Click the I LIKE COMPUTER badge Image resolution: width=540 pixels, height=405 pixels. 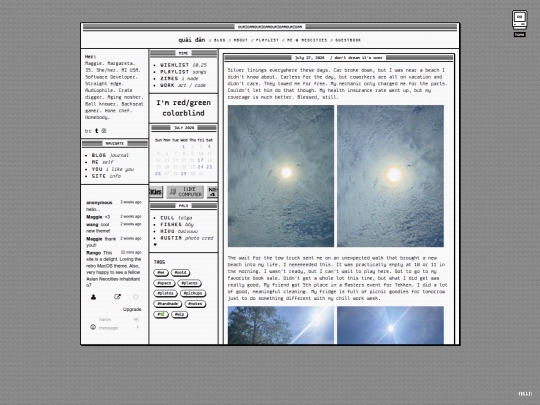185,192
